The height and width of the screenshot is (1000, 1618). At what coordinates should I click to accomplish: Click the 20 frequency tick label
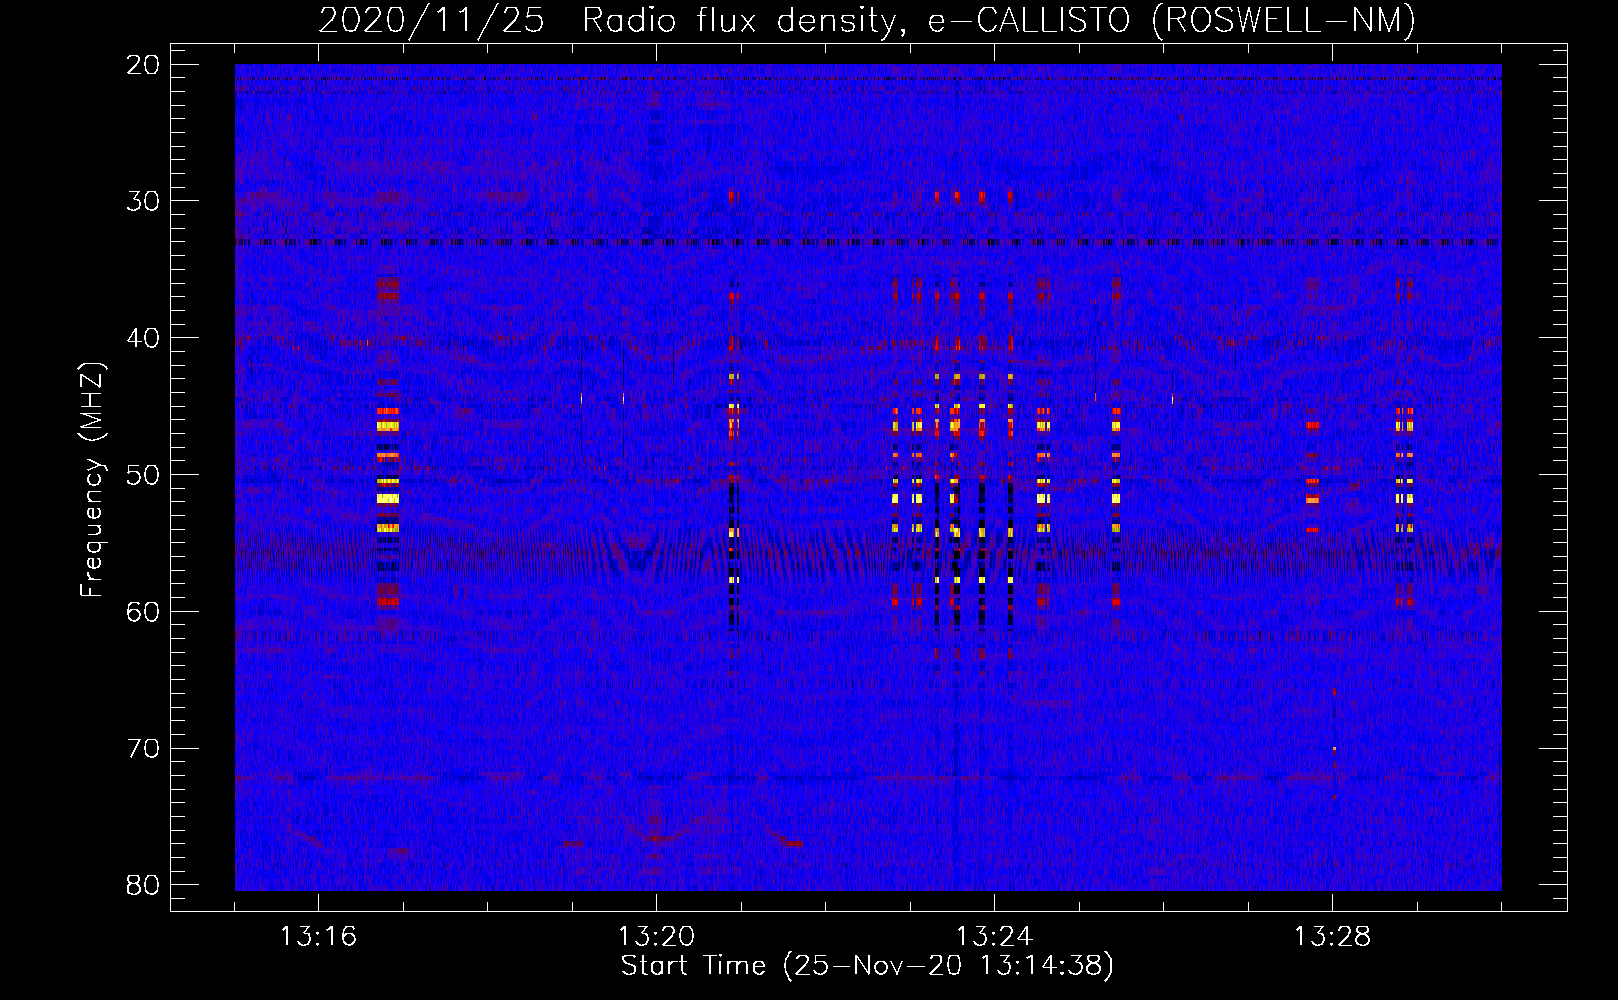pos(144,65)
